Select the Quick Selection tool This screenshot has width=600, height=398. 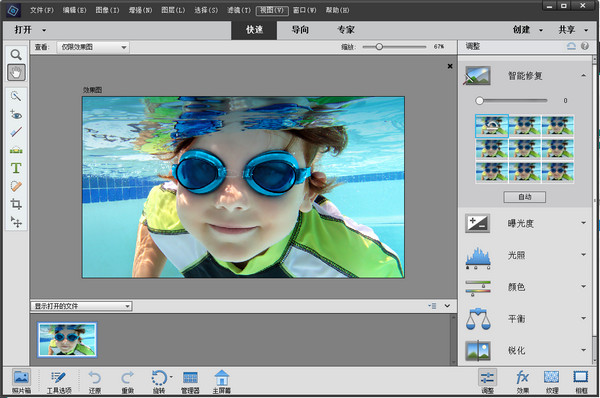pos(16,96)
